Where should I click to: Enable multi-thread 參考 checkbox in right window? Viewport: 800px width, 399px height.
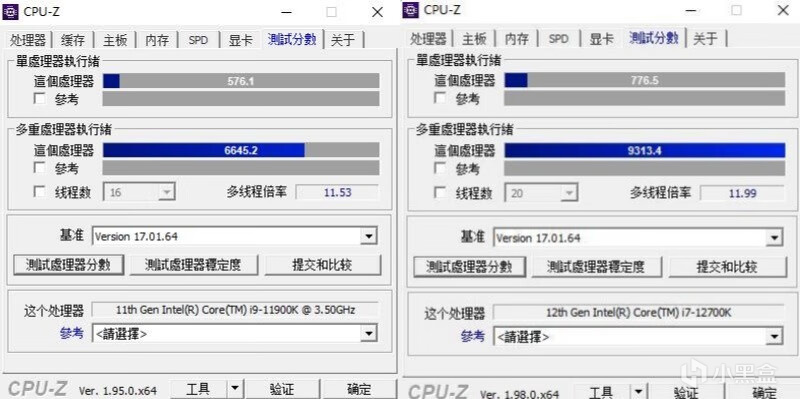(440, 168)
